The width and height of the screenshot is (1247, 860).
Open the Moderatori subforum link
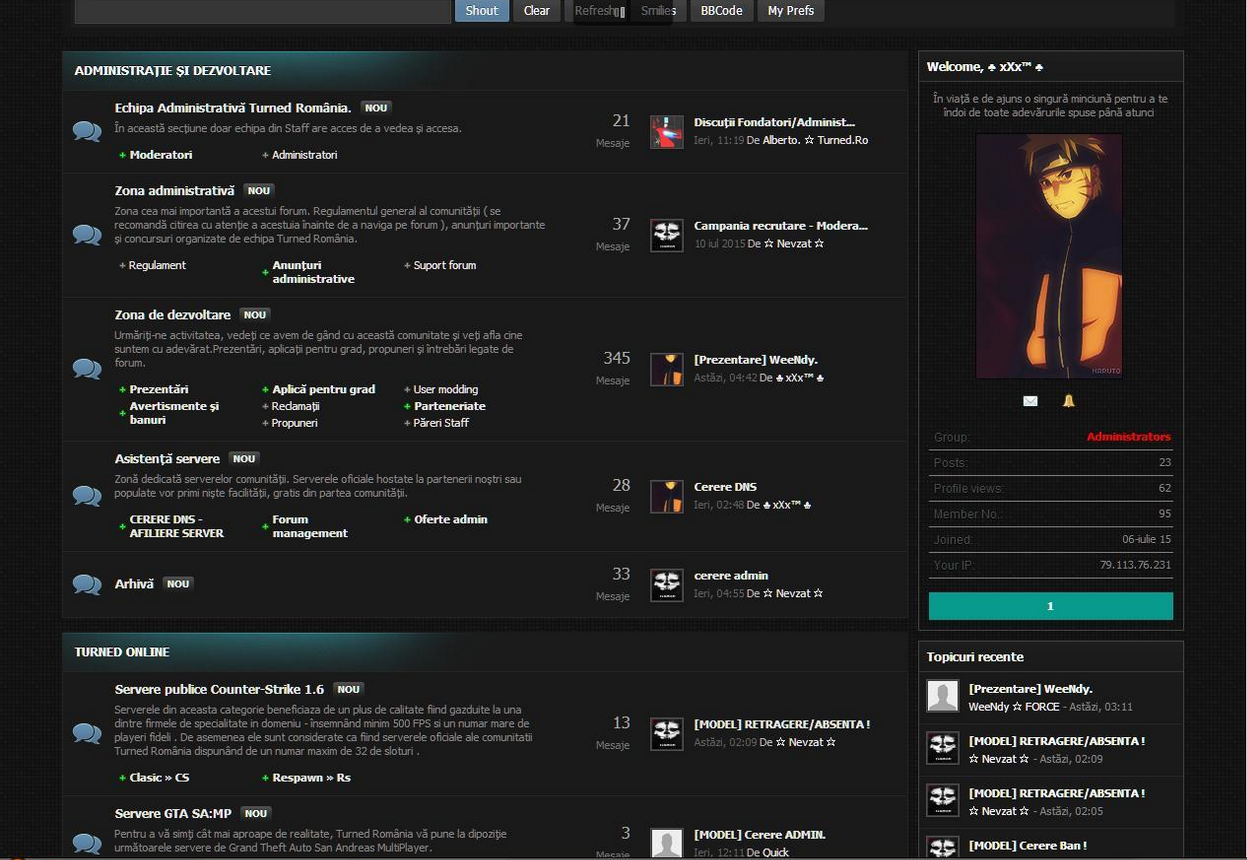click(x=160, y=155)
